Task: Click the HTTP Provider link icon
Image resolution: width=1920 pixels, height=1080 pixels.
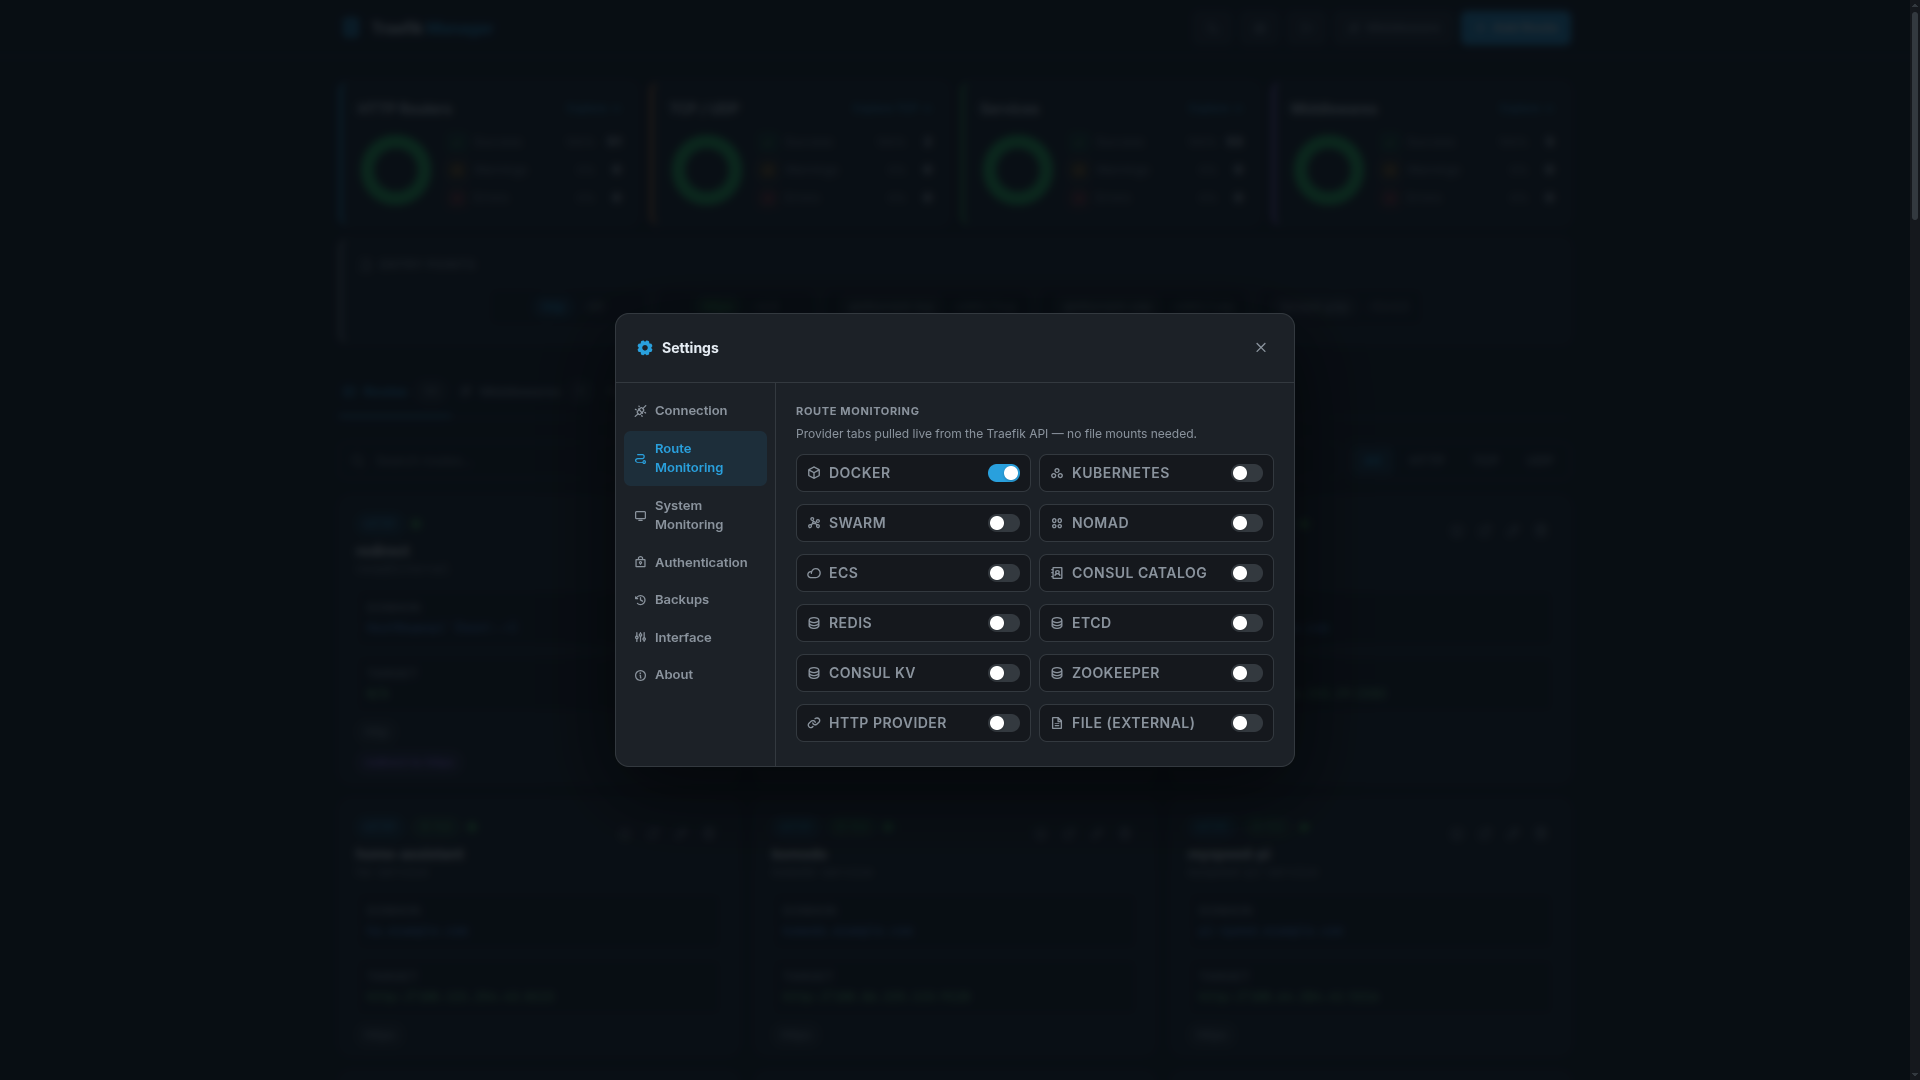Action: pos(813,723)
